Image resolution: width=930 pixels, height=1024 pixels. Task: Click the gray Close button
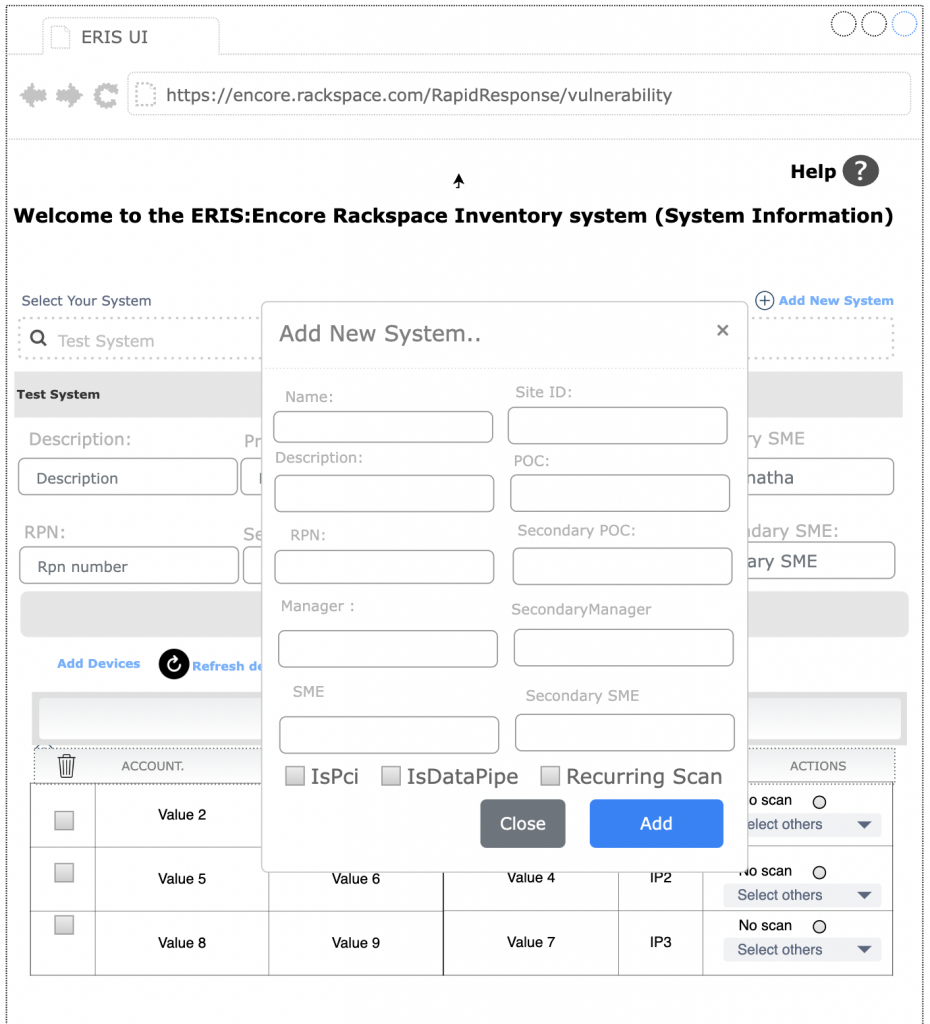(522, 824)
